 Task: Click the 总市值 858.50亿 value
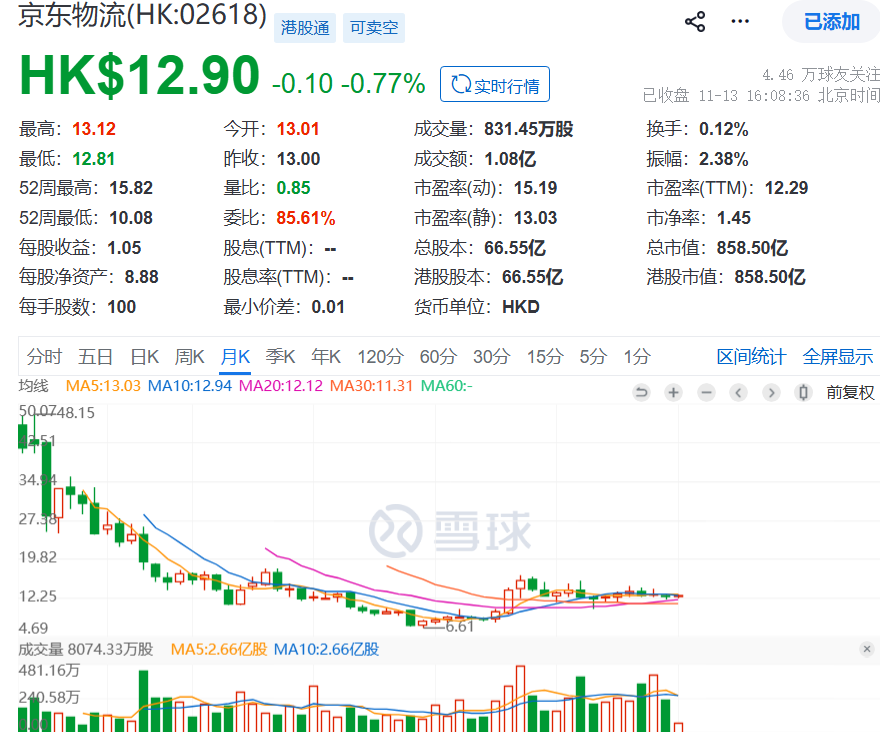point(753,248)
